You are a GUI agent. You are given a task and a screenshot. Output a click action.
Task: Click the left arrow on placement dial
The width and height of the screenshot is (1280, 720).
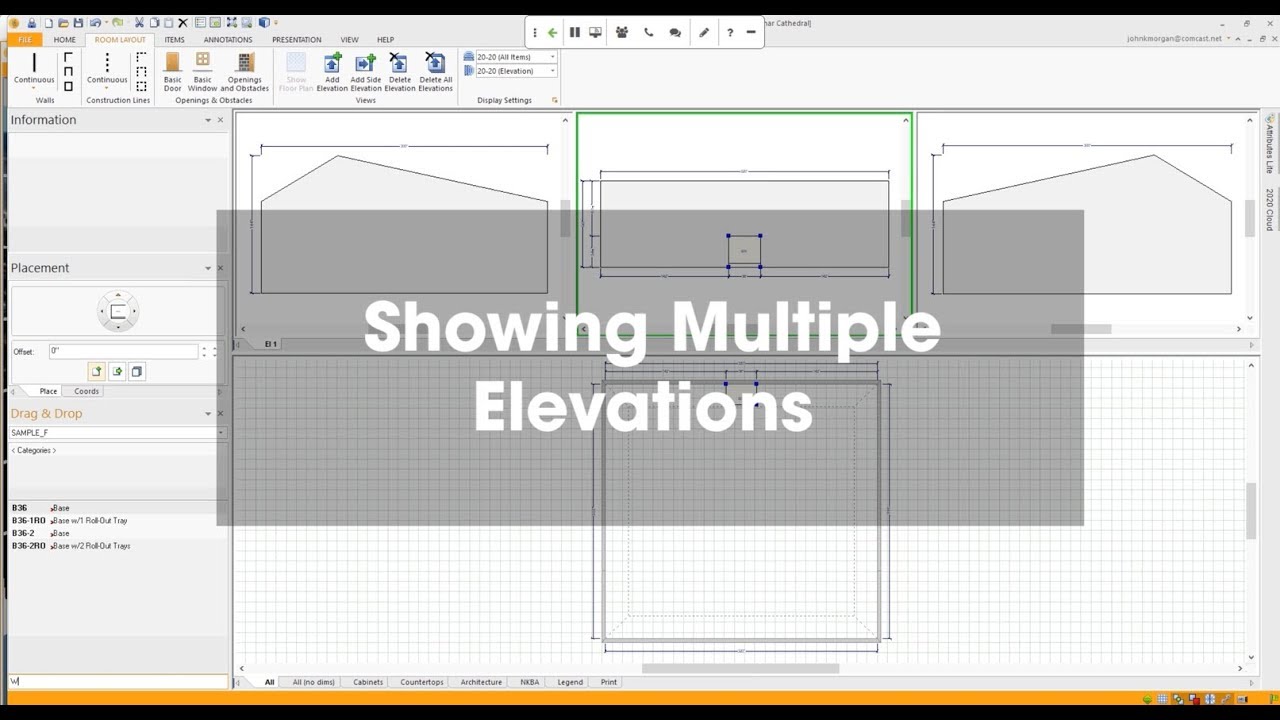[102, 312]
